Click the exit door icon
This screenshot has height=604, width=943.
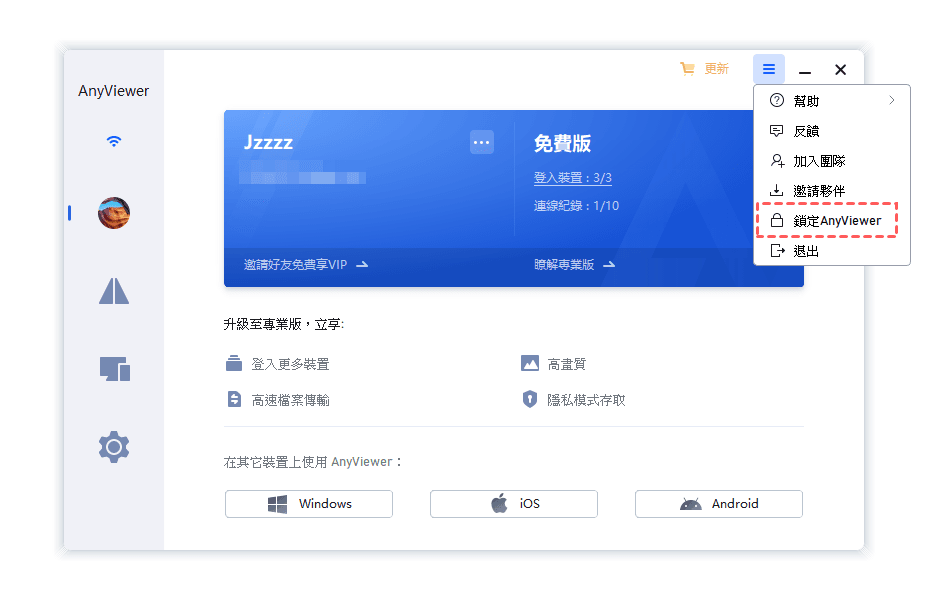point(778,251)
